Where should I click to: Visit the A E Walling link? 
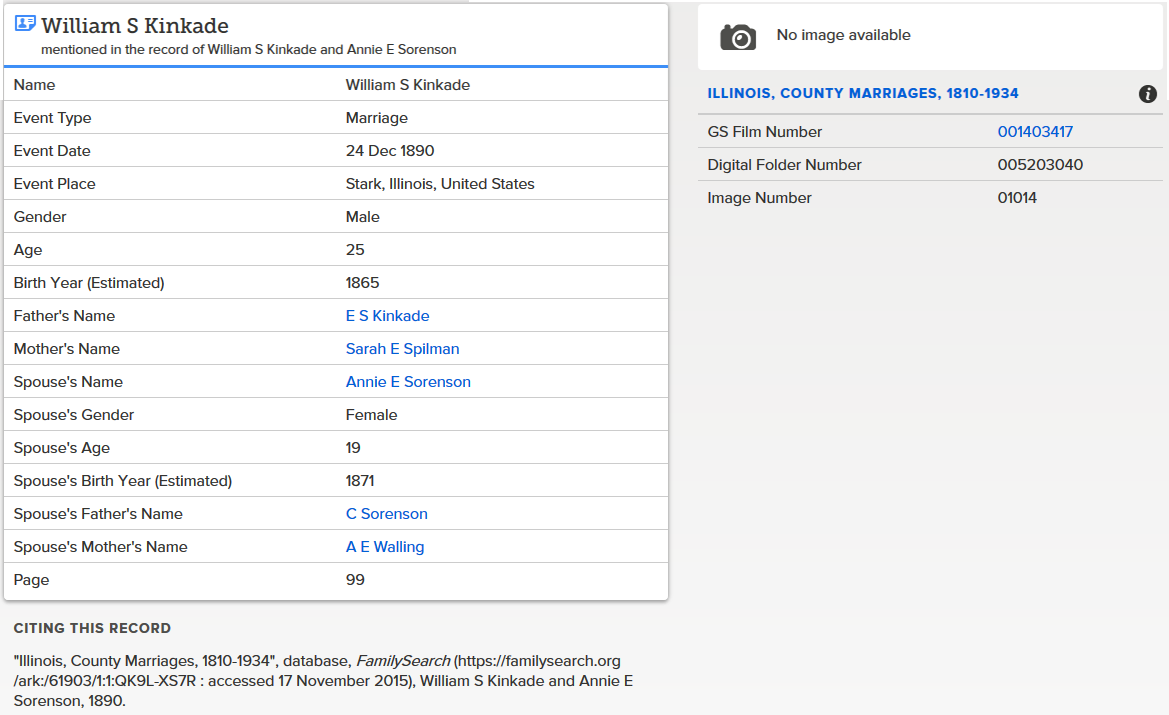385,547
